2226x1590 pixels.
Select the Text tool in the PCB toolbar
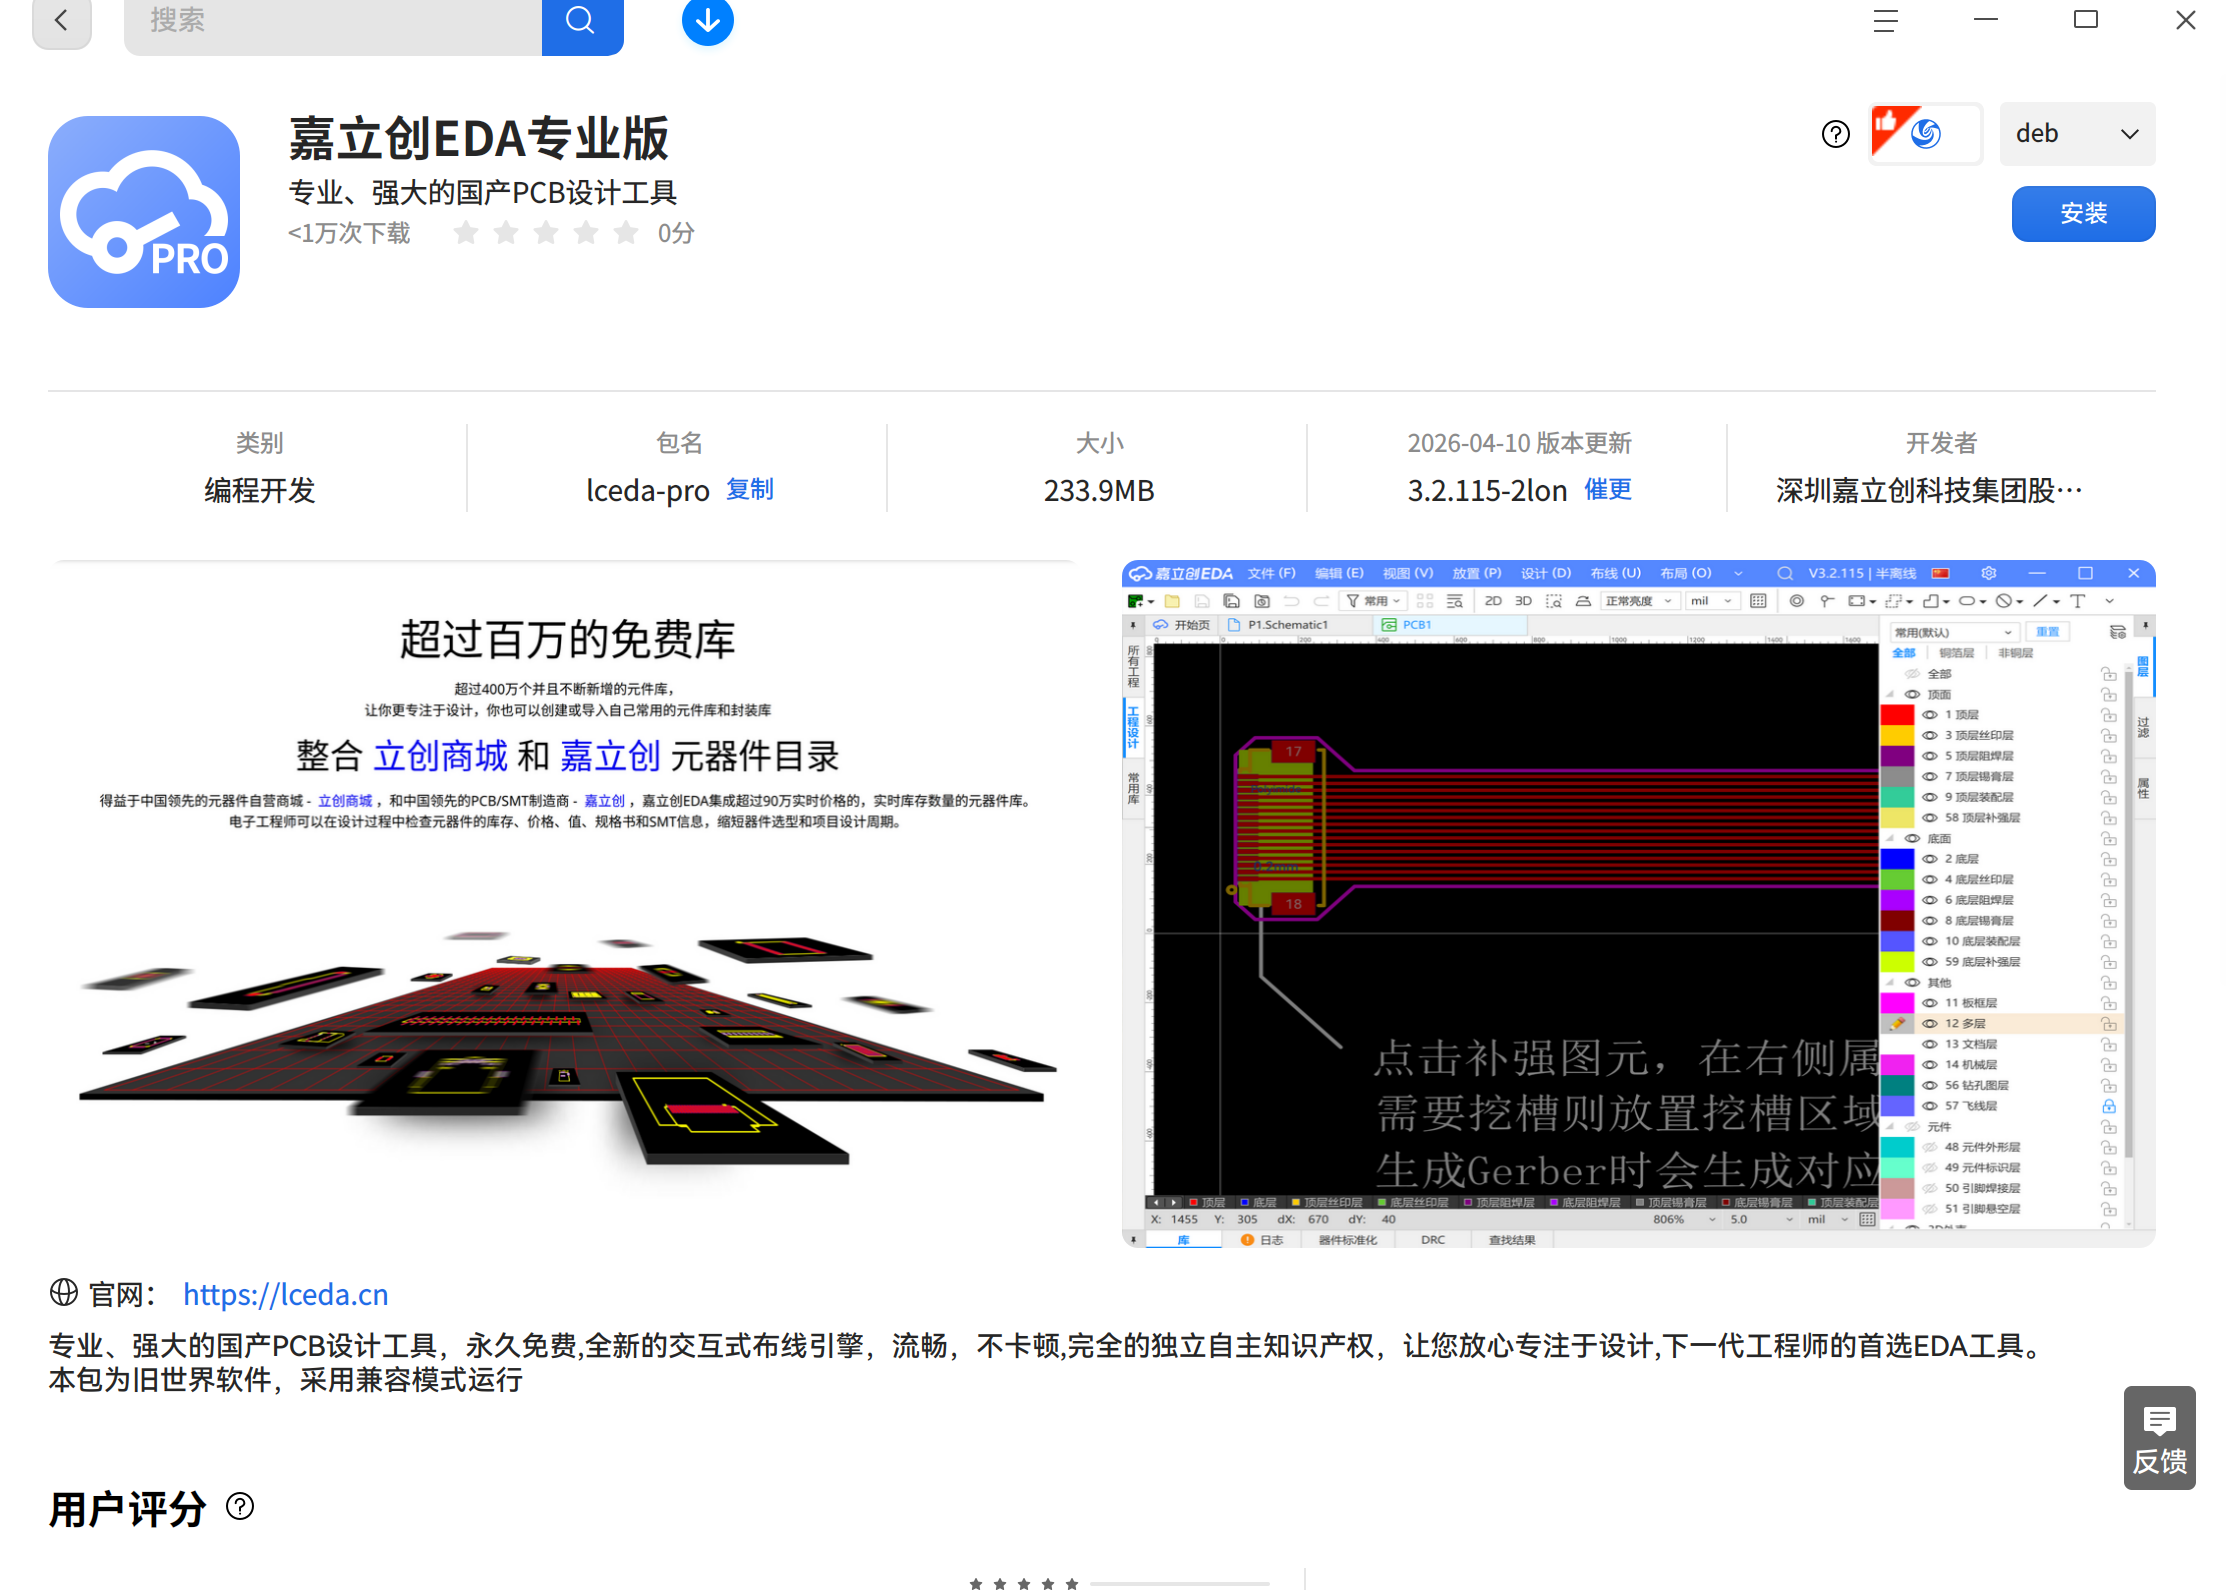(2077, 601)
